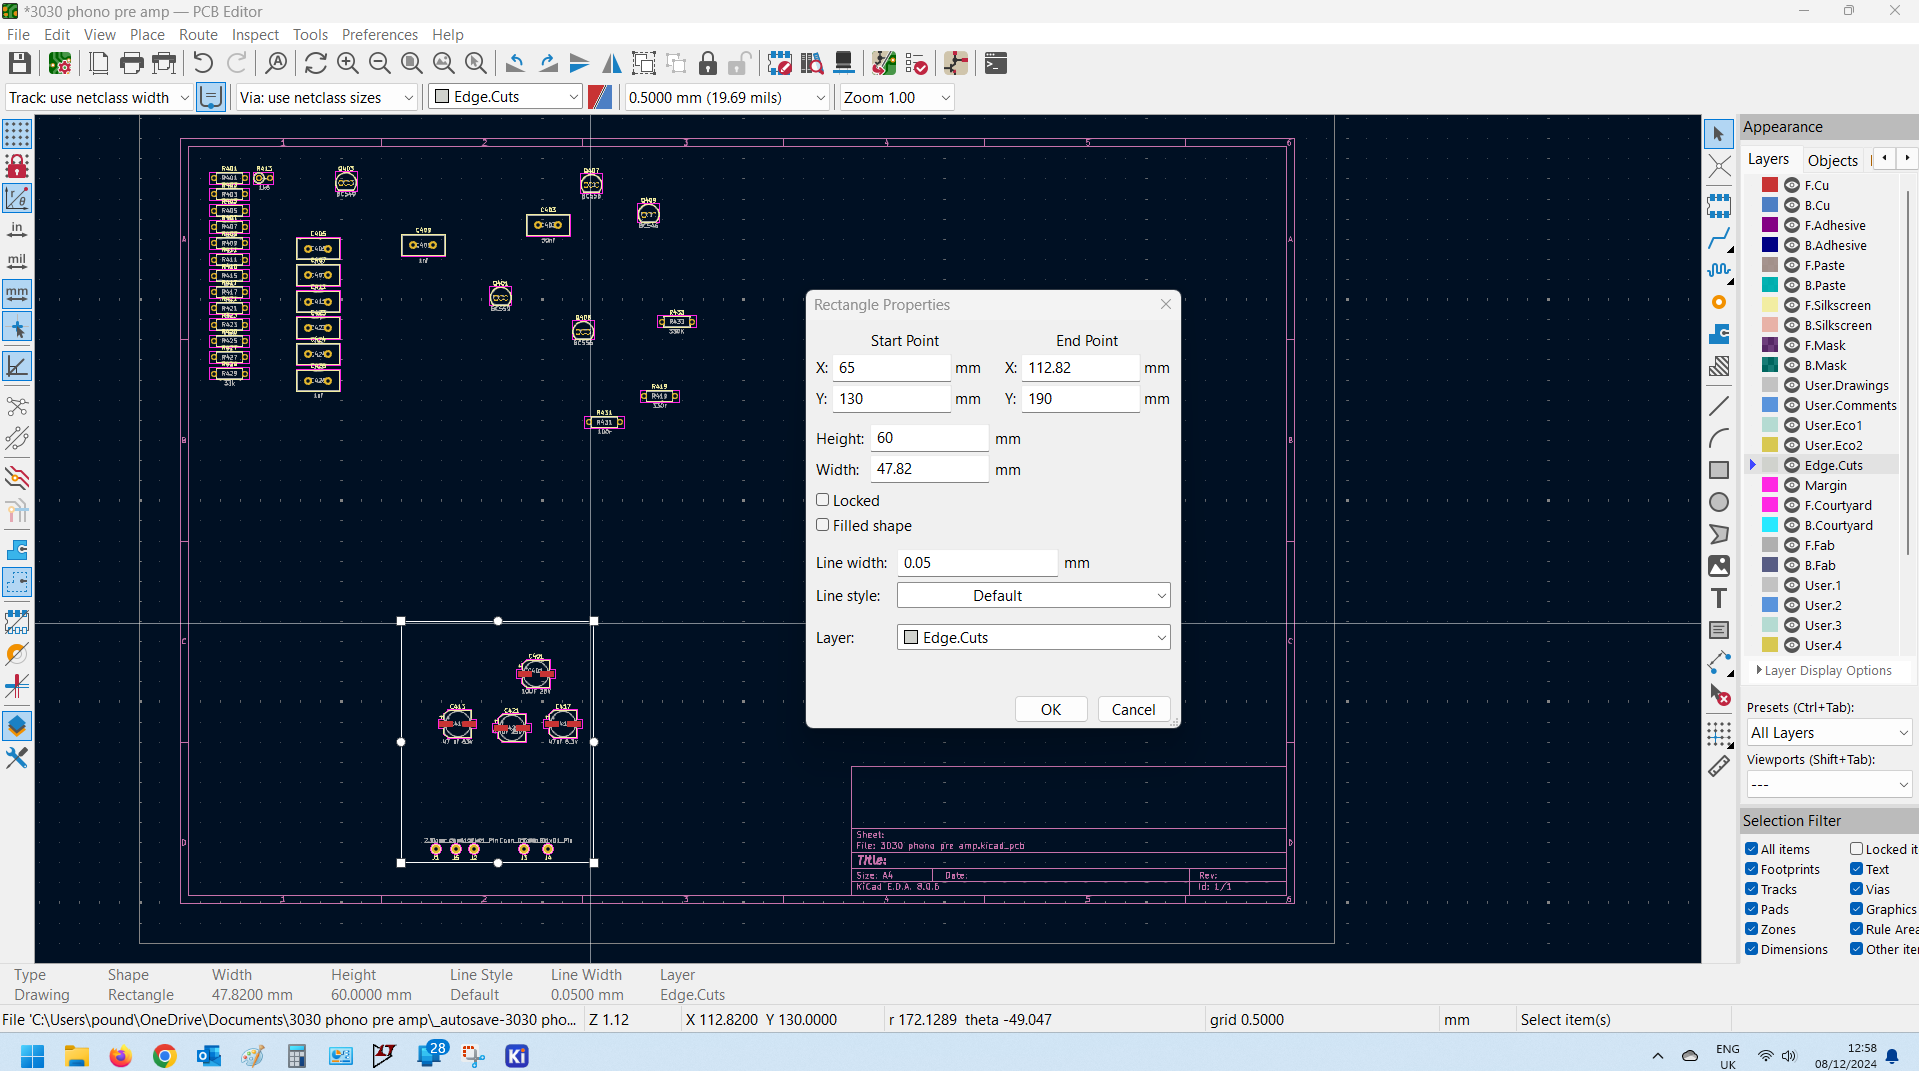Click F.Cu red color swatch

tap(1770, 185)
